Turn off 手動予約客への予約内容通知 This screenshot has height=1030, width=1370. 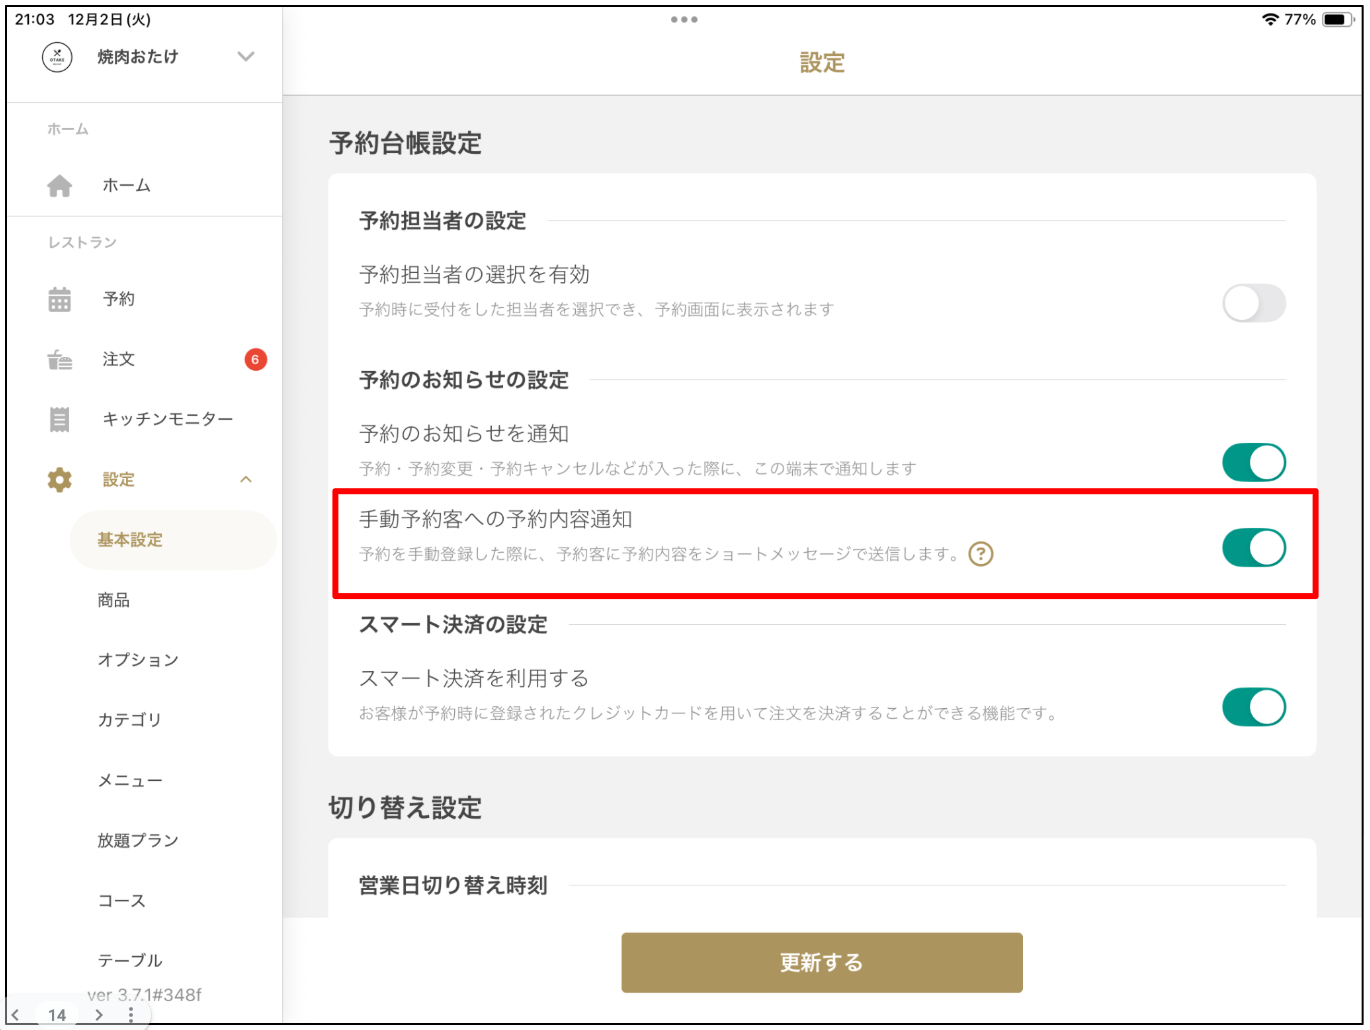coord(1255,548)
